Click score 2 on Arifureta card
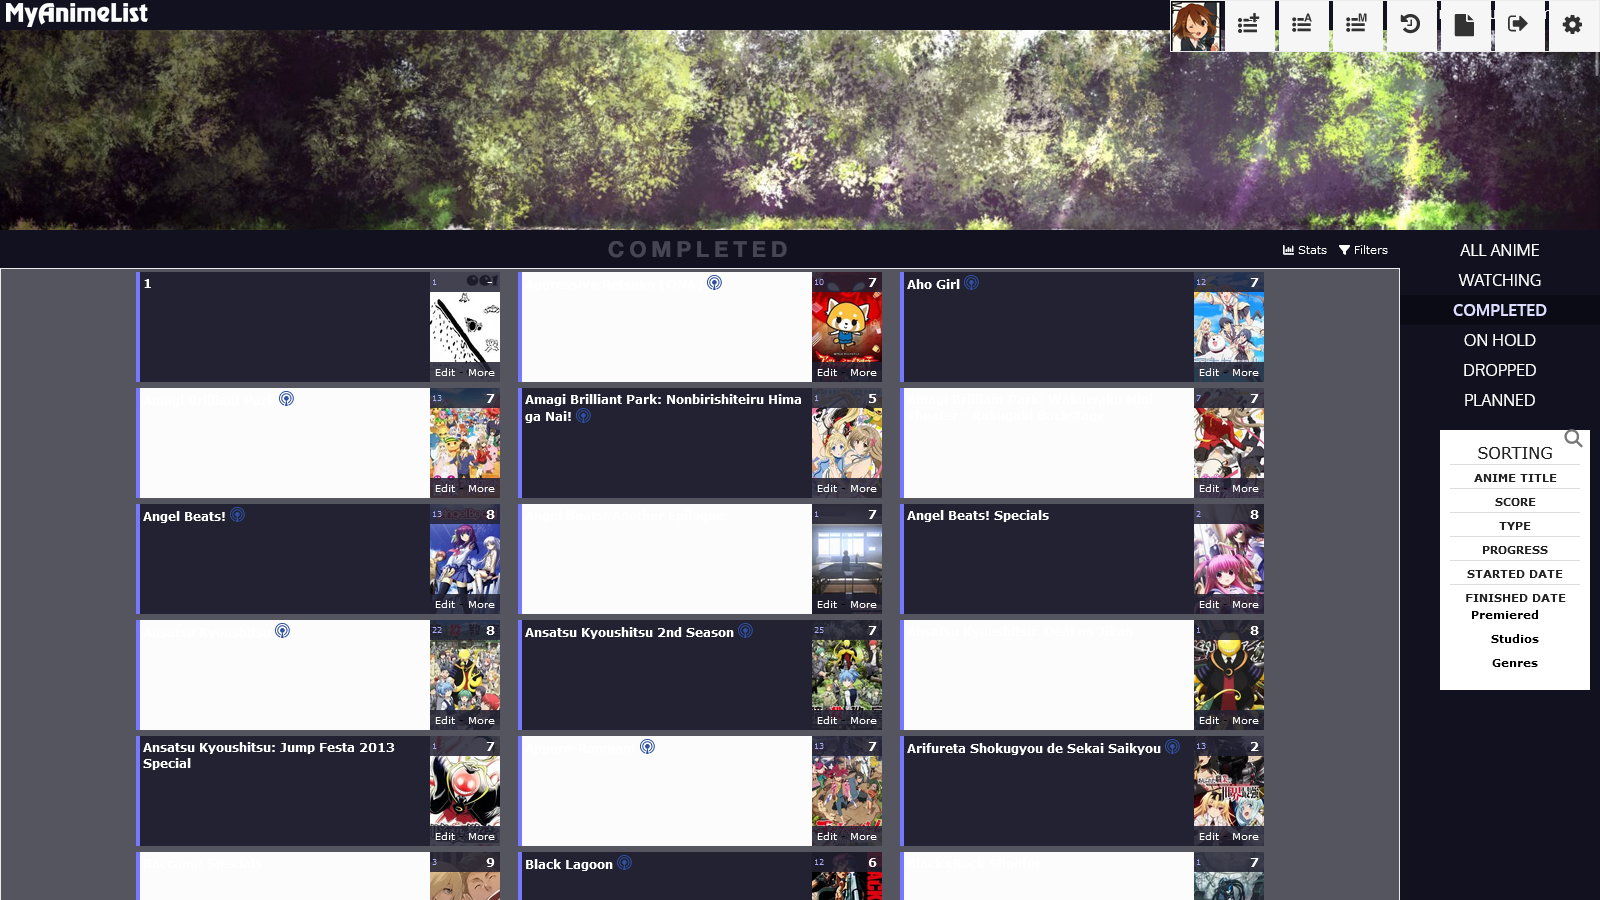This screenshot has width=1600, height=900. pos(1254,746)
